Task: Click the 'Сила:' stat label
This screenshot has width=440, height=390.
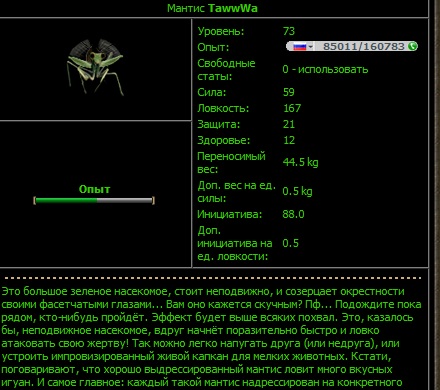Action: [x=212, y=92]
